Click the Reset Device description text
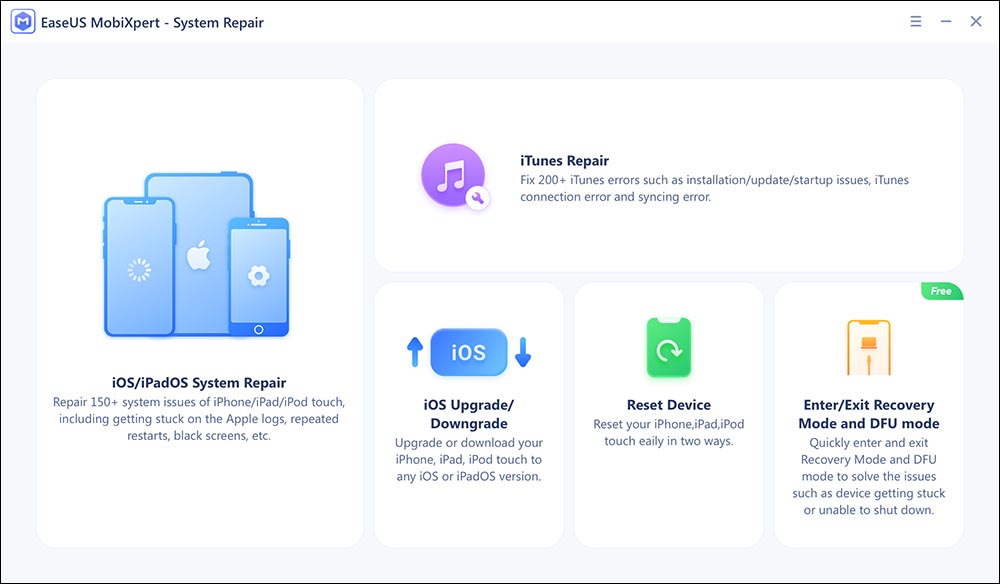1000x584 pixels. (668, 432)
